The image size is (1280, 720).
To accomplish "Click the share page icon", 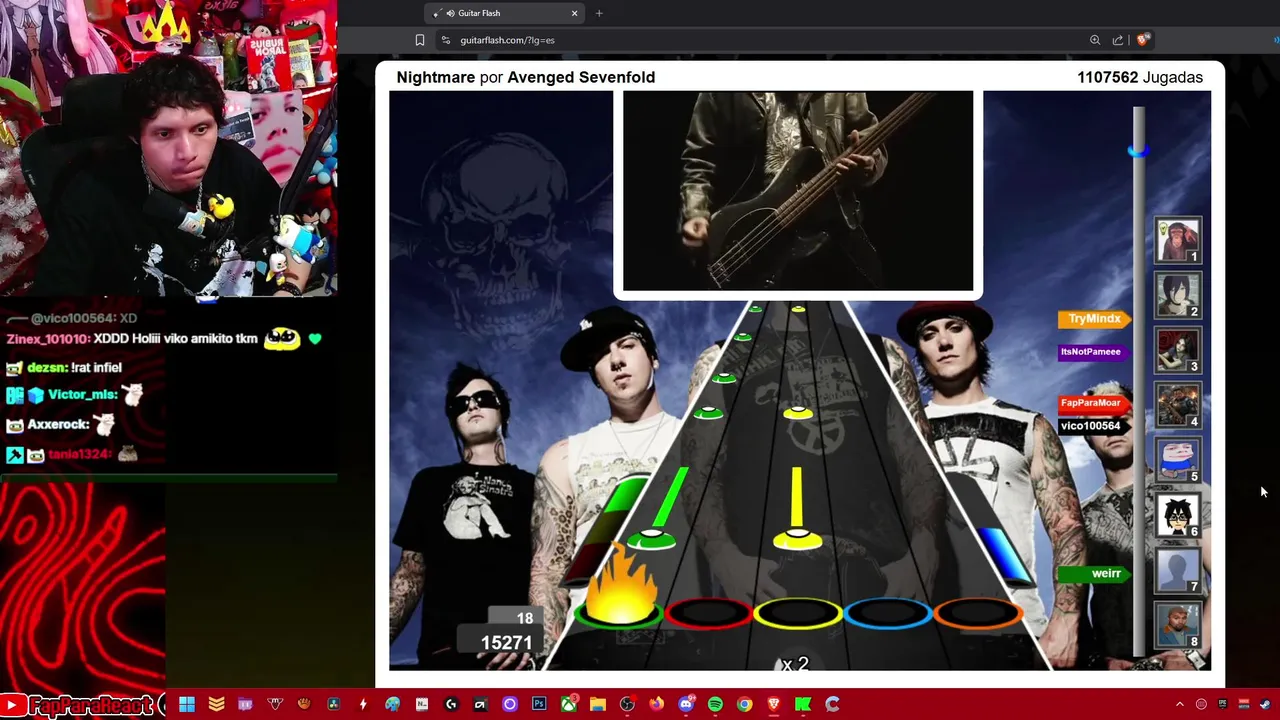I will [x=1118, y=40].
